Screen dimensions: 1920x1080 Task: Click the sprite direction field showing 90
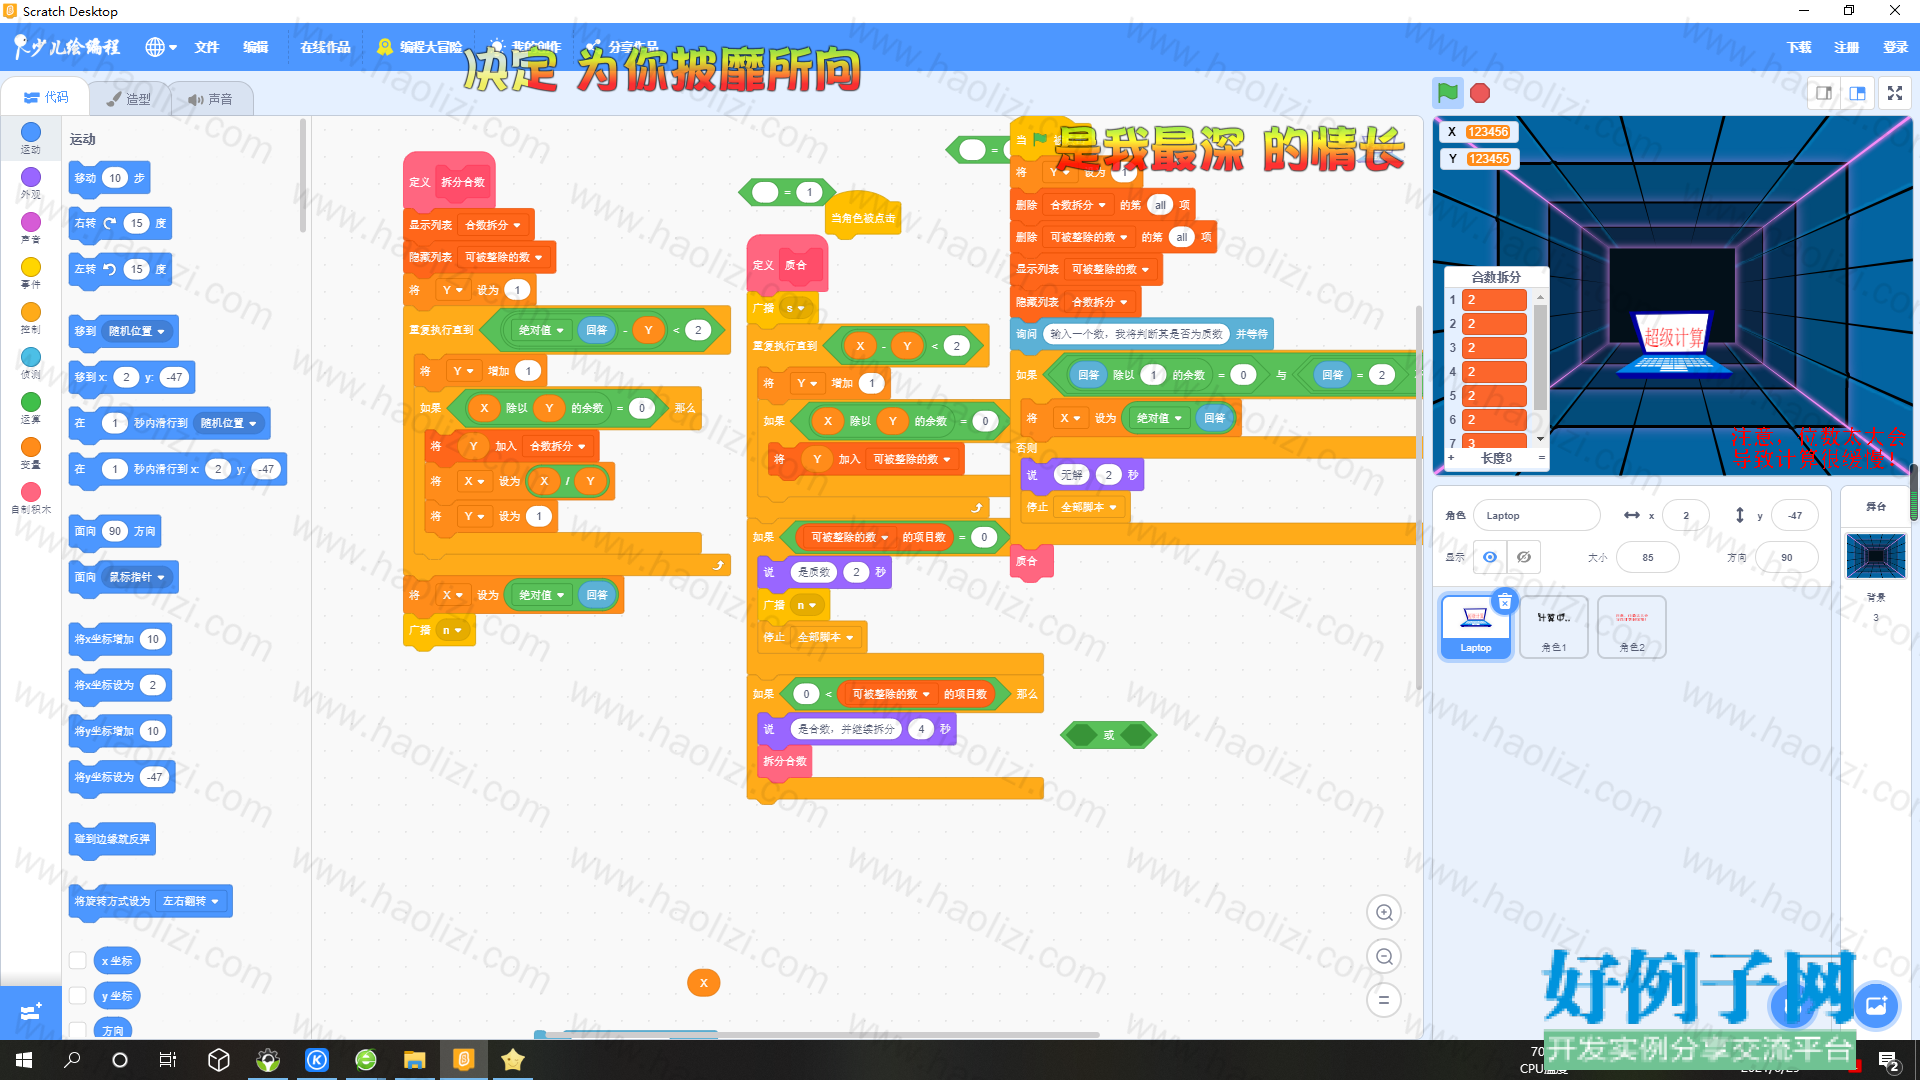[1786, 557]
